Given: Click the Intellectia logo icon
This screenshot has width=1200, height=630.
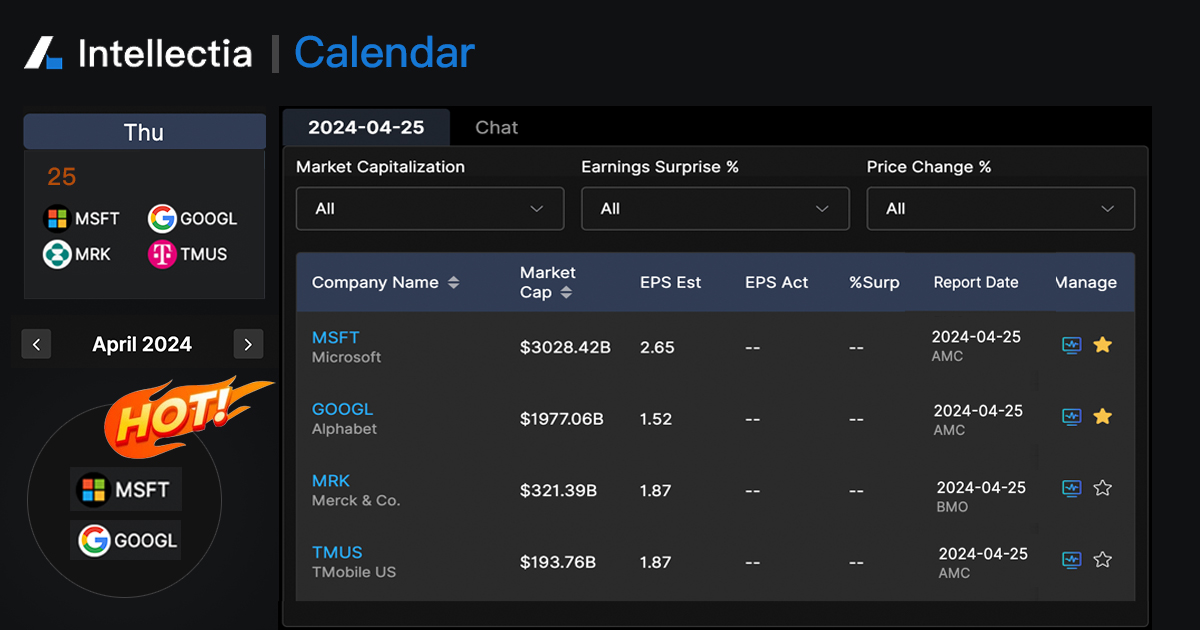Looking at the screenshot, I should 44,53.
